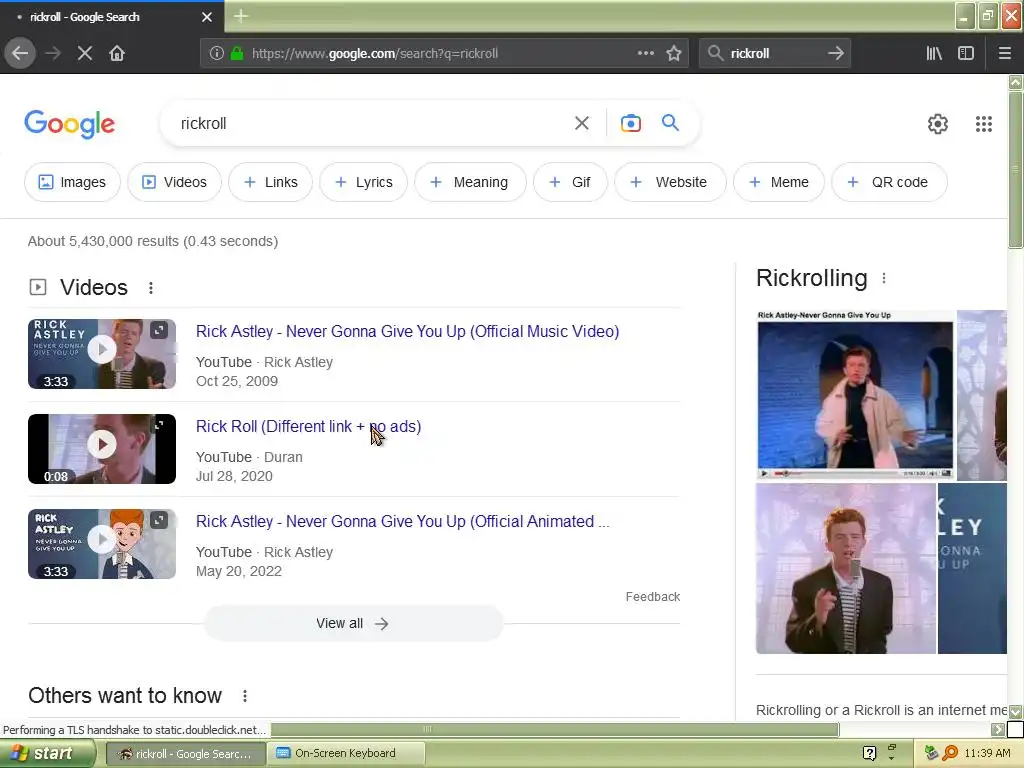Click the 11:39 AM clock
The image size is (1024, 768).
(987, 753)
